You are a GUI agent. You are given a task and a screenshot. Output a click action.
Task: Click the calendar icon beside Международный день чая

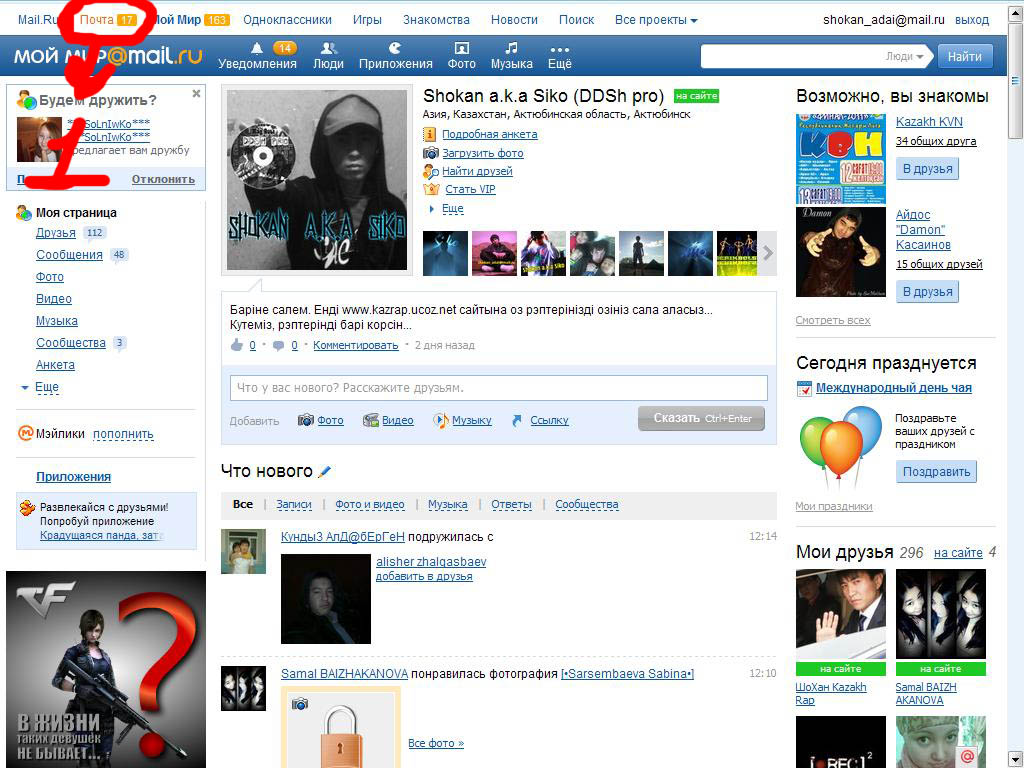[x=805, y=389]
